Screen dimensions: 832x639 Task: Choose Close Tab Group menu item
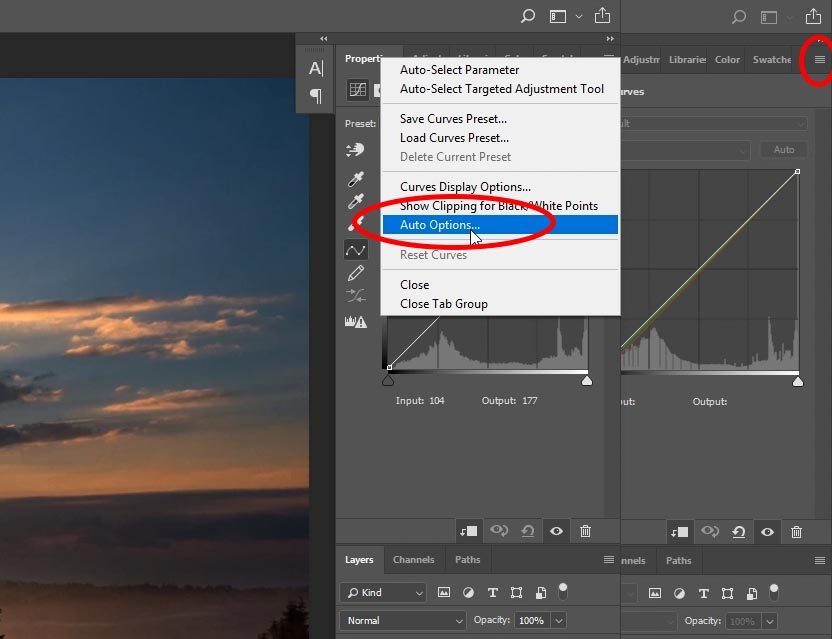click(500, 304)
